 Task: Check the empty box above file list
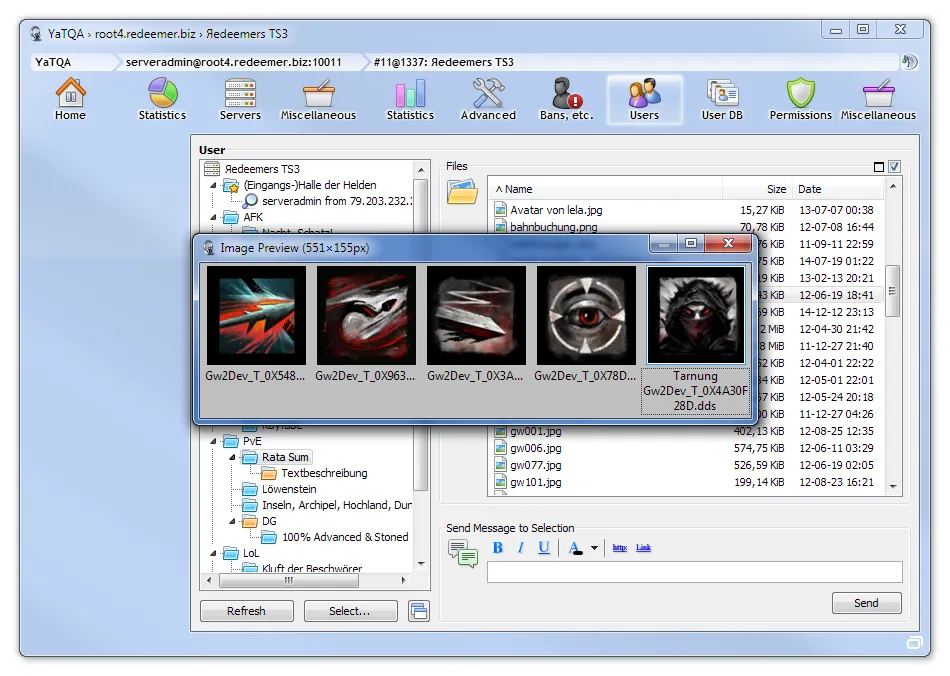tap(879, 167)
